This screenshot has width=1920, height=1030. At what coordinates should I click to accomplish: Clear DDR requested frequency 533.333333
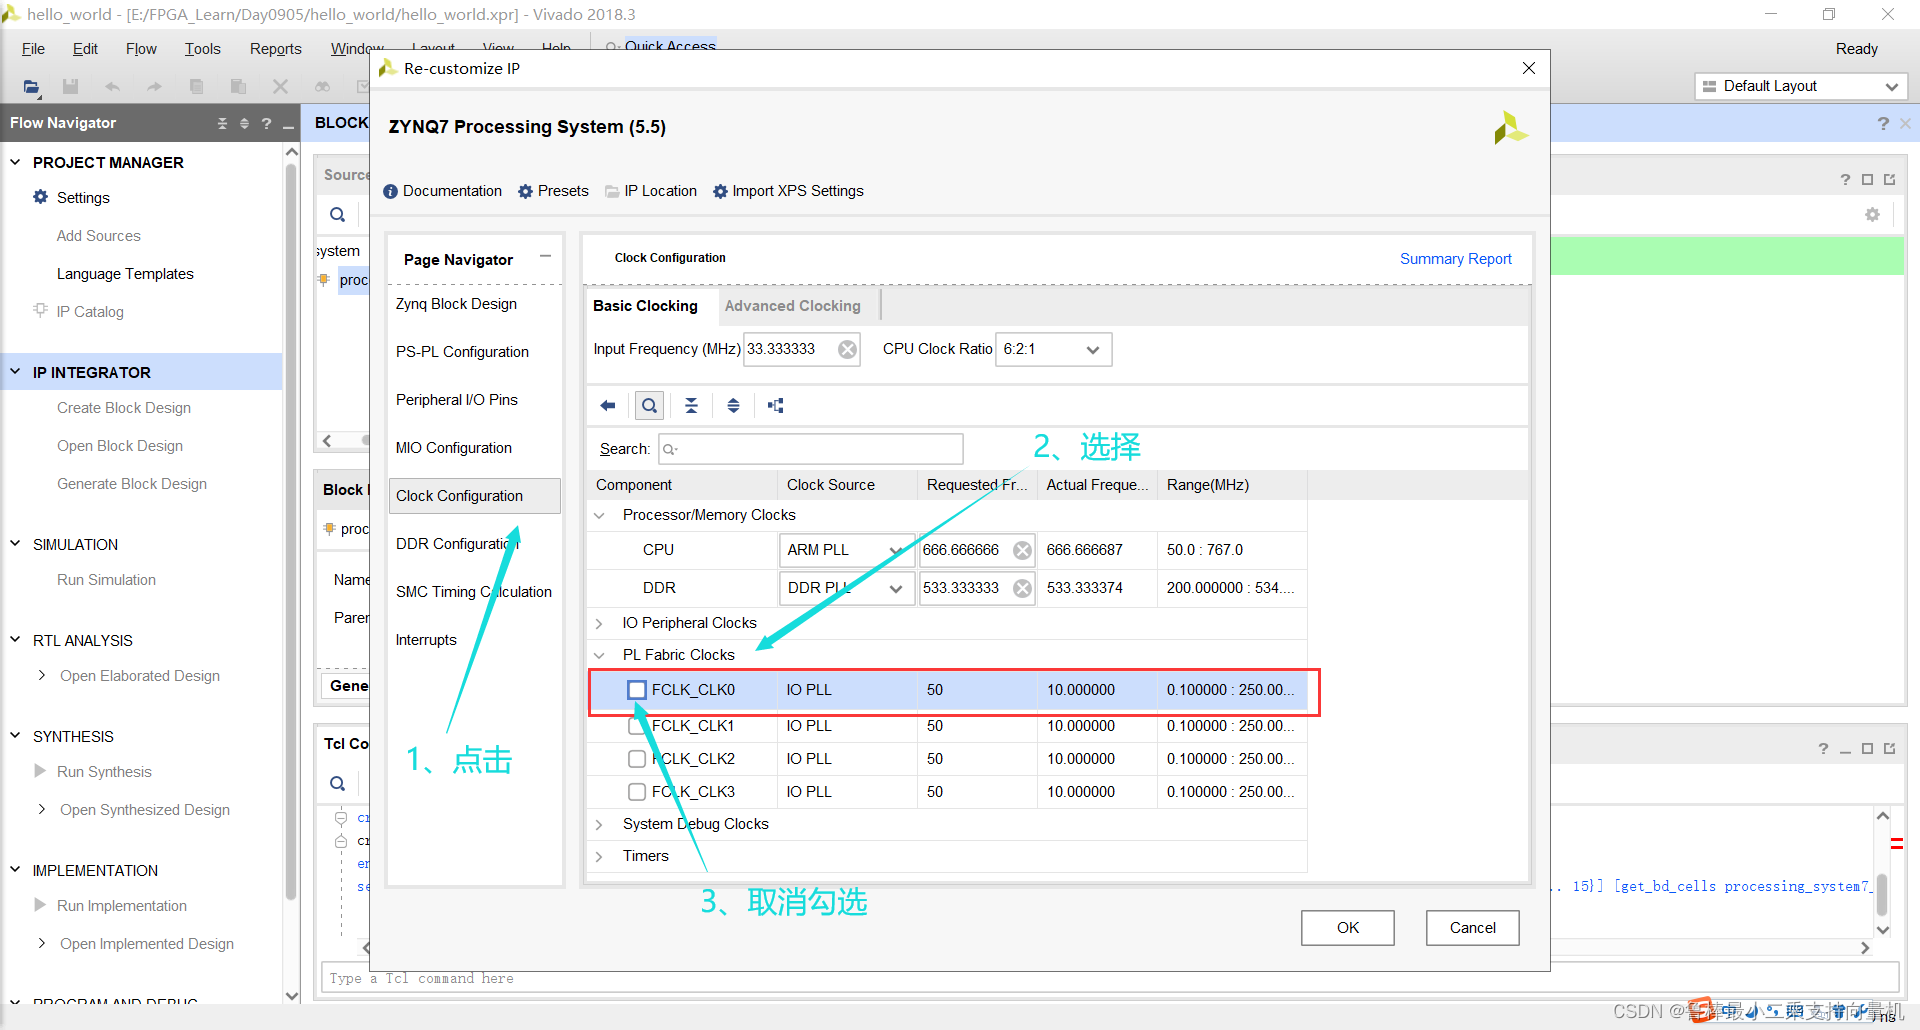[x=1022, y=588]
